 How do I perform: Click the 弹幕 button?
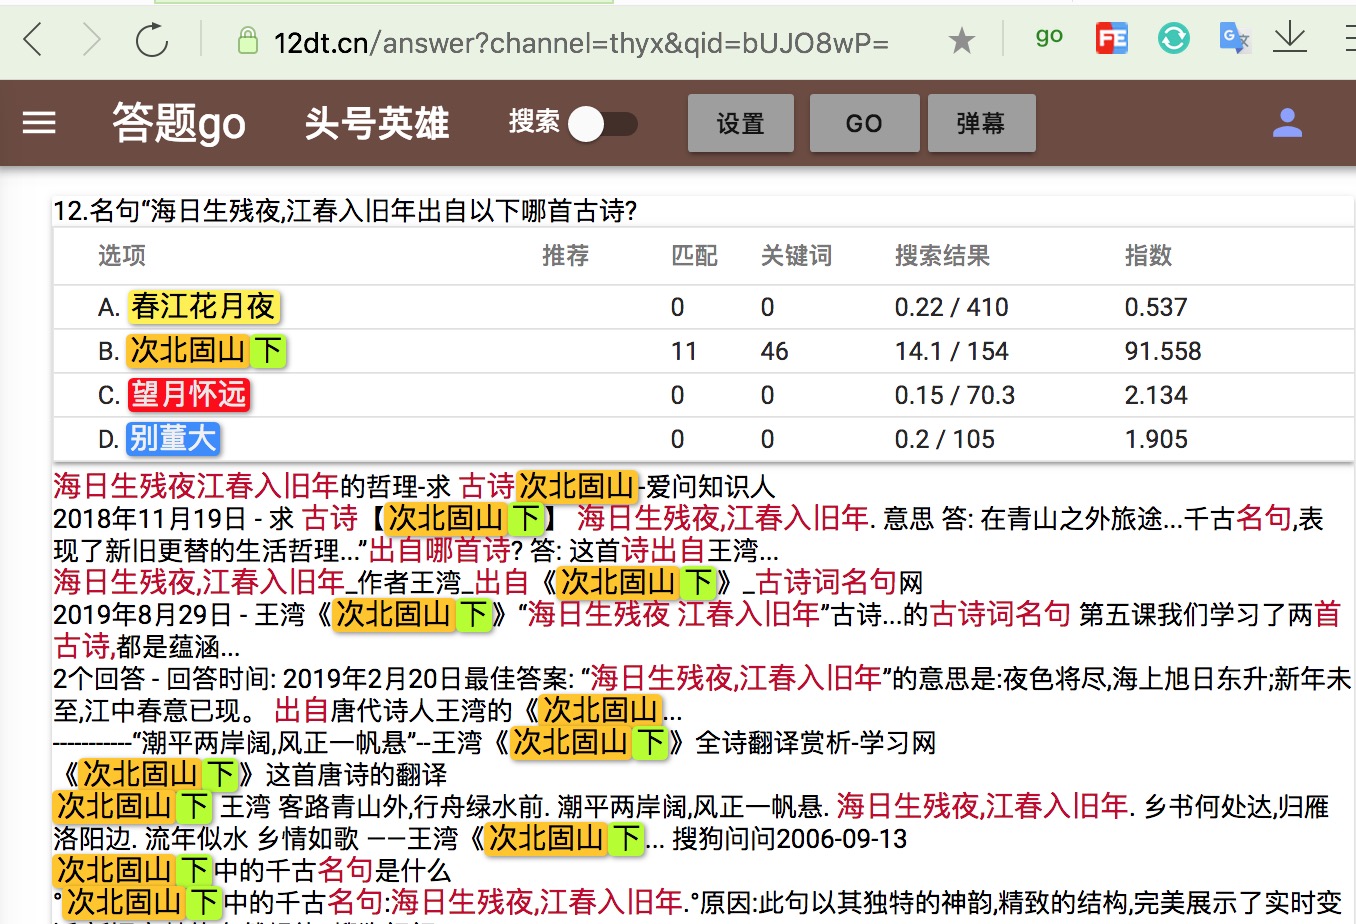point(981,123)
